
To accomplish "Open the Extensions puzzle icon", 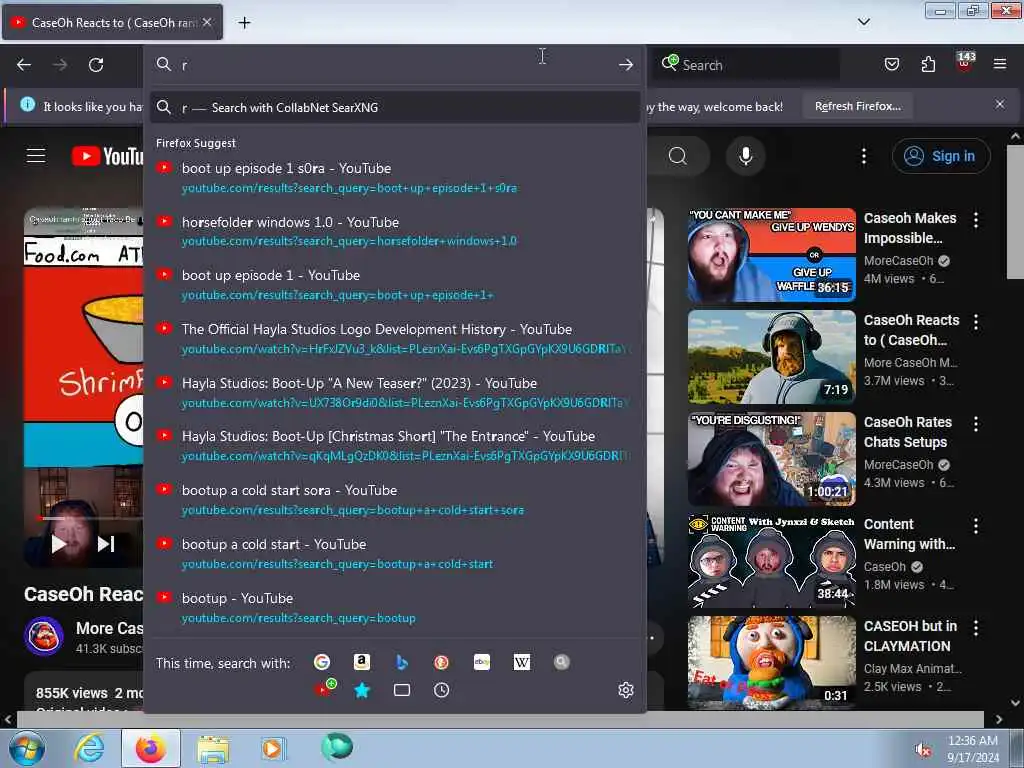I will [x=928, y=64].
